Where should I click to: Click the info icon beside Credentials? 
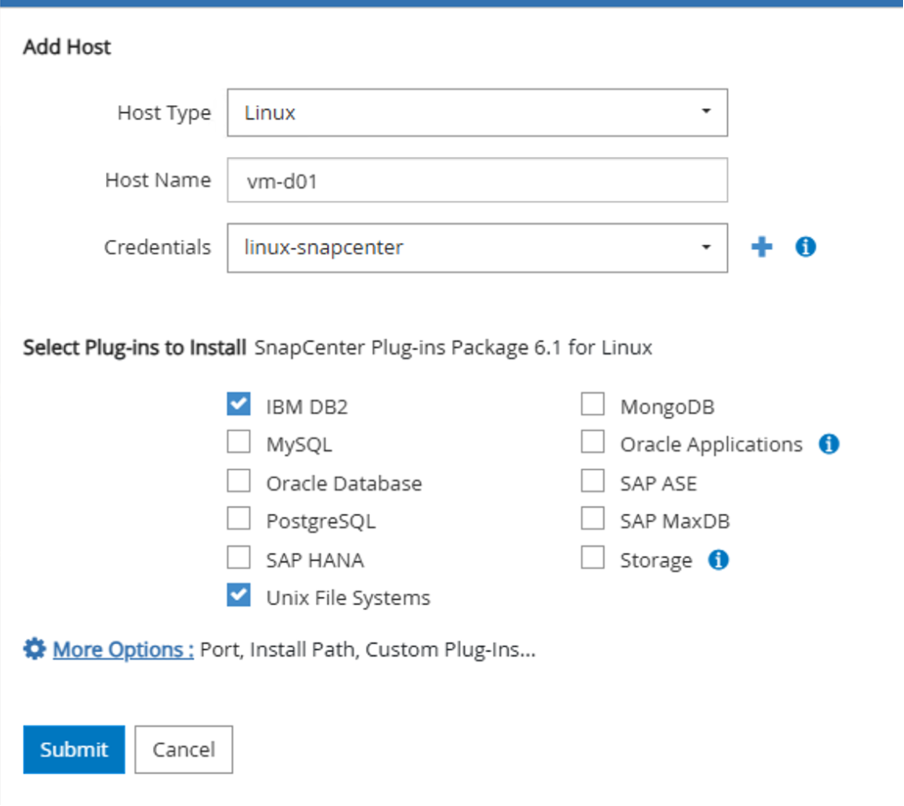(x=806, y=247)
